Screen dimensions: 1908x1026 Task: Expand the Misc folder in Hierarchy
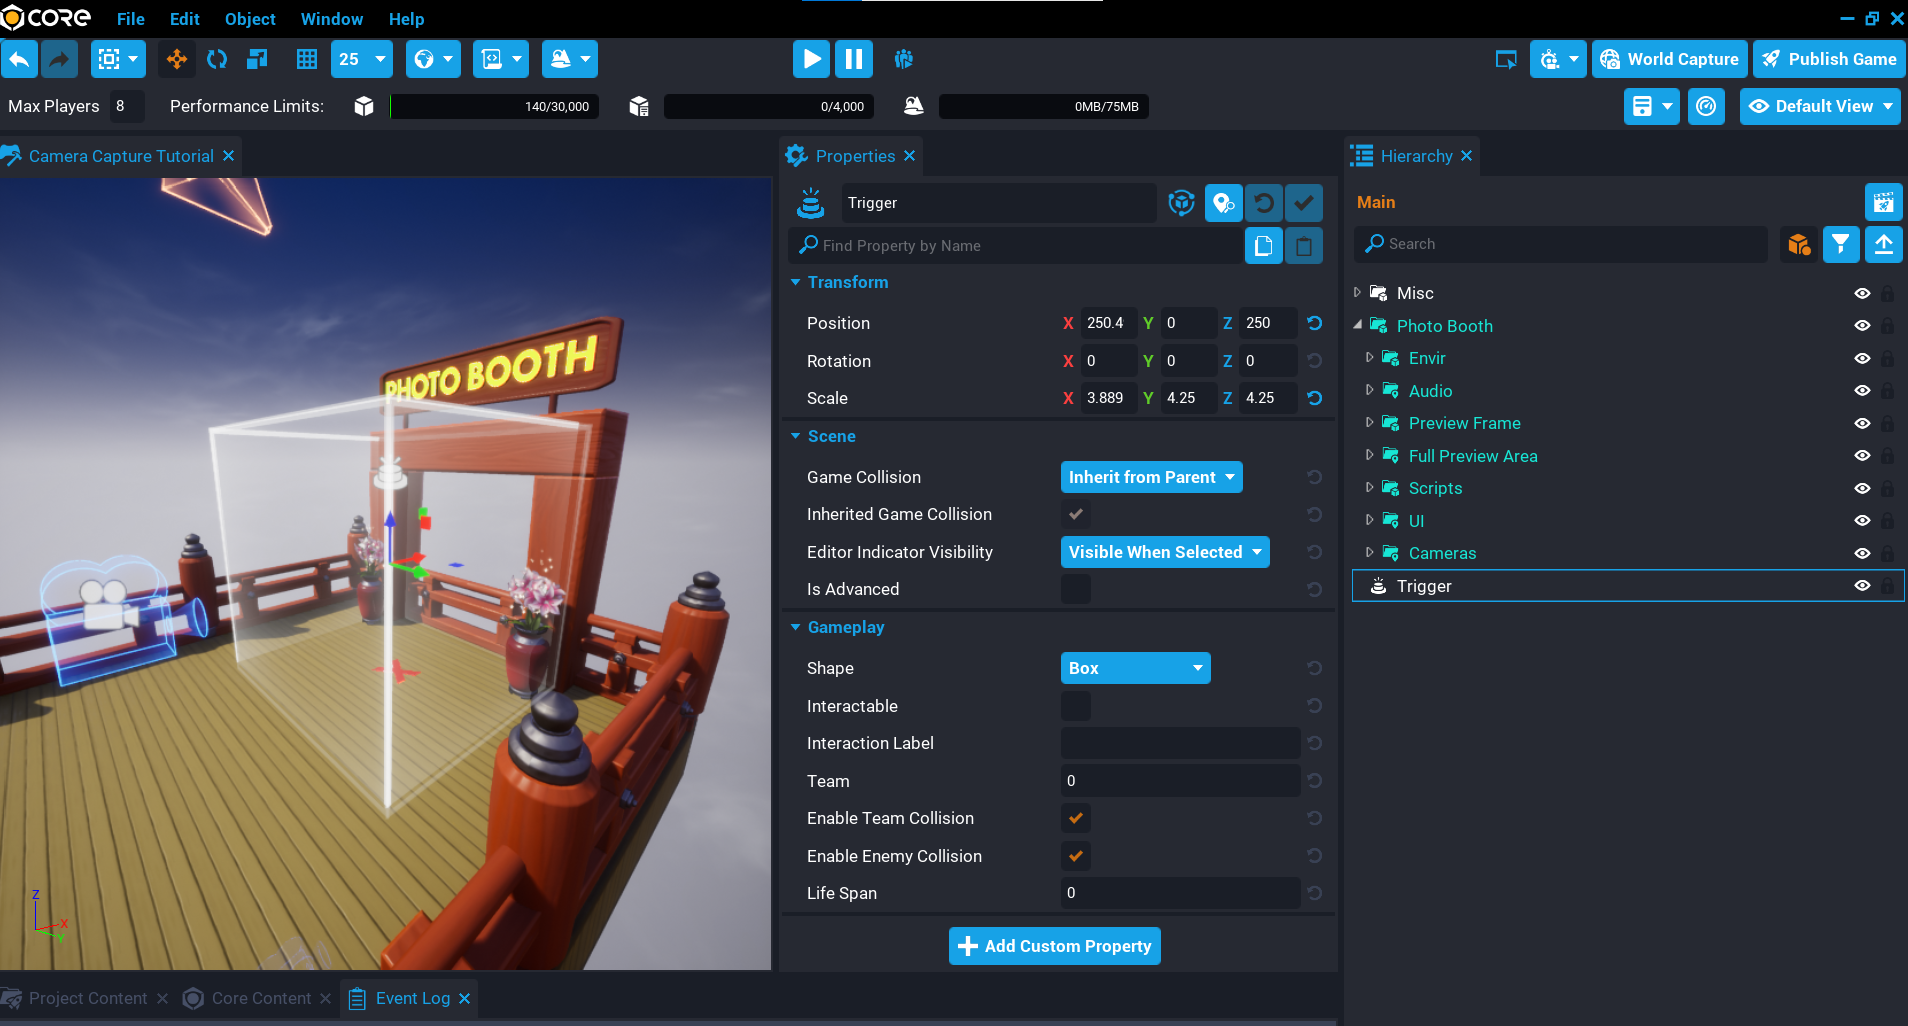[1357, 293]
